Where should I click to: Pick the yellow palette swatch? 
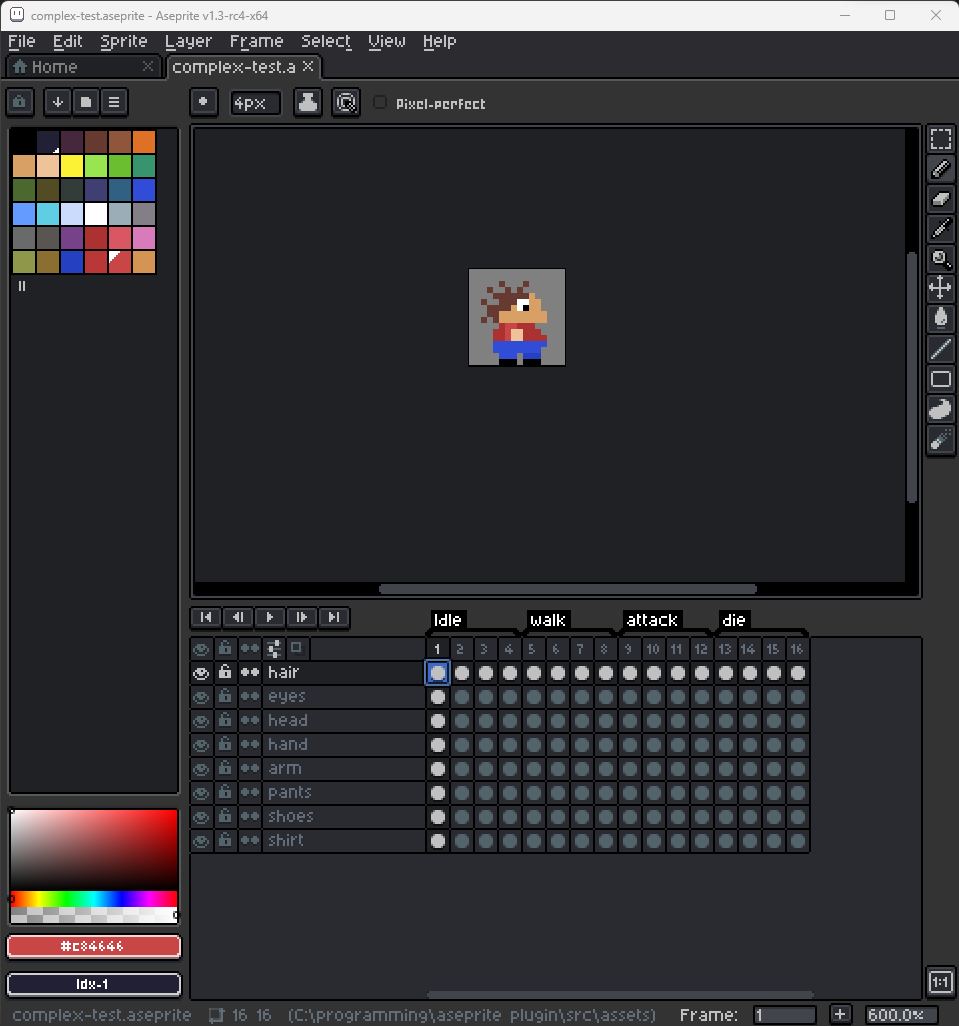(x=71, y=166)
